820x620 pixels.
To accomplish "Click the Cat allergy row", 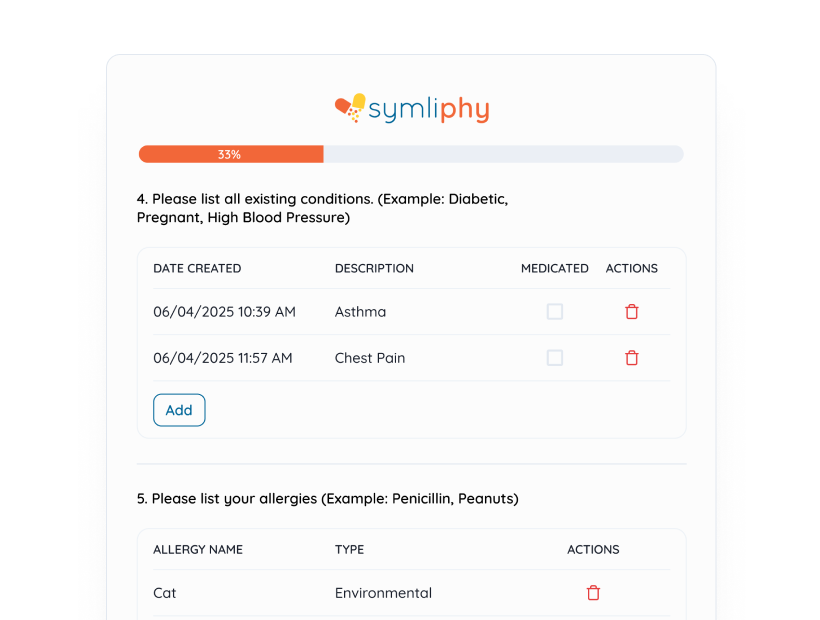I will click(164, 592).
